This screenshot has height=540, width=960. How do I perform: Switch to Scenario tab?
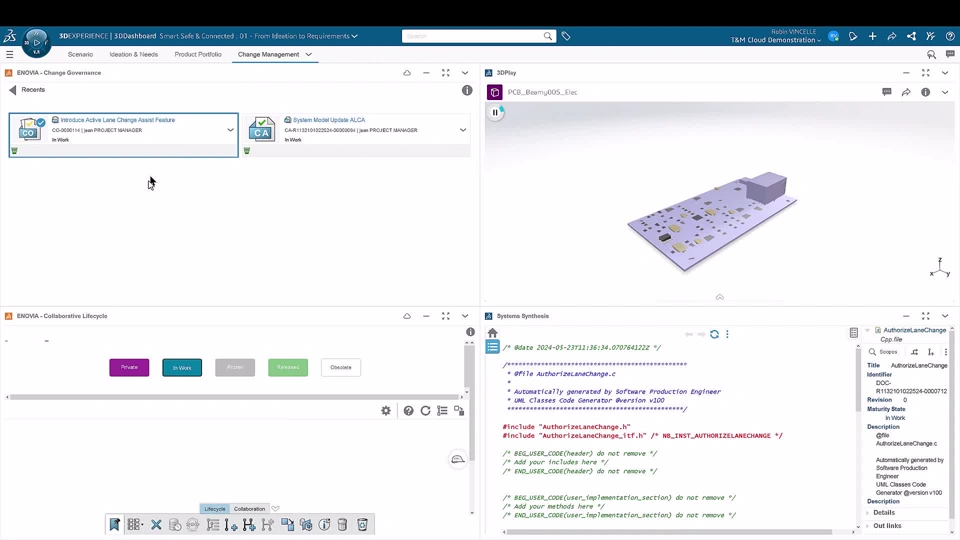pos(80,54)
